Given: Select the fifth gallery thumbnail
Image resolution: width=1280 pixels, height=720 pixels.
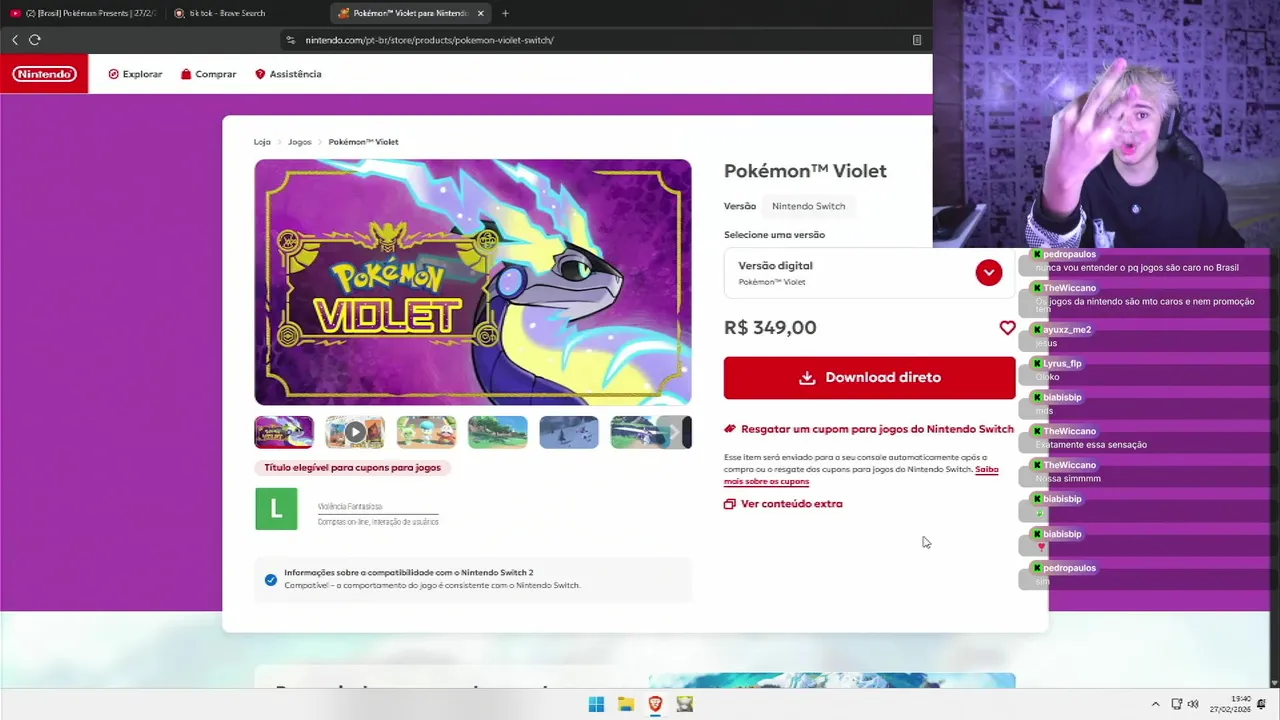Looking at the screenshot, I should coord(569,432).
